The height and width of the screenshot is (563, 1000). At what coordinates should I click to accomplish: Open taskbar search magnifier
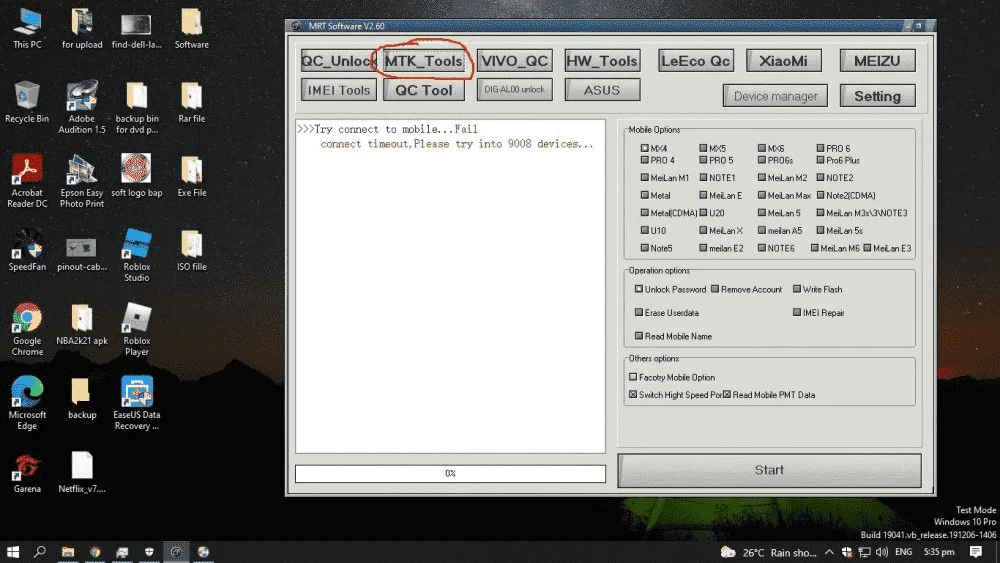coord(40,552)
